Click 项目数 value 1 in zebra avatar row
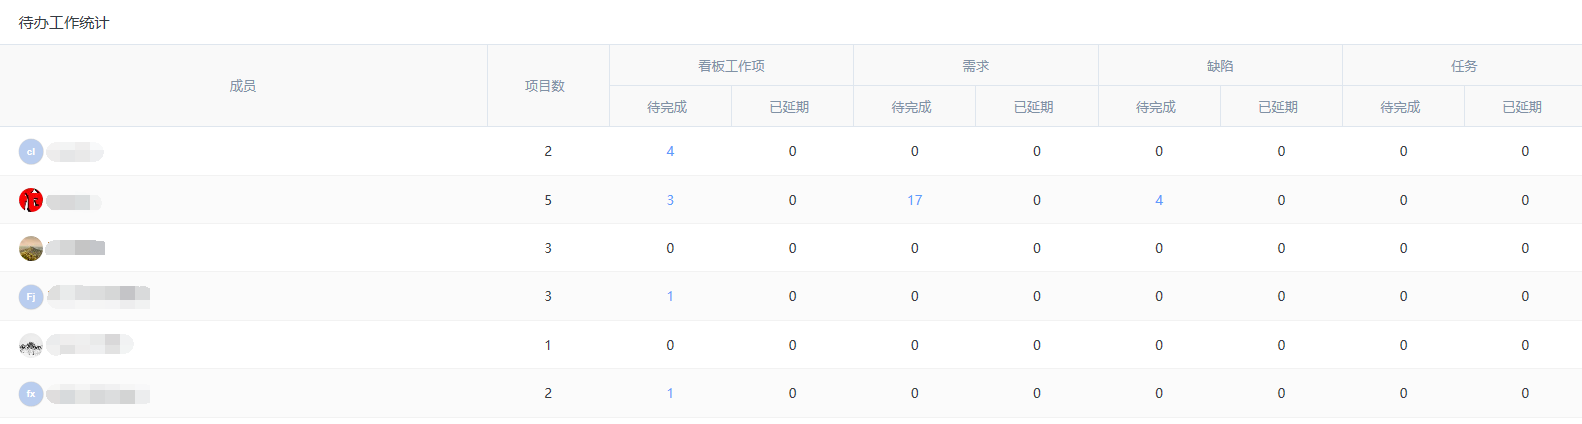Screen dimensions: 1582x424 [x=548, y=345]
